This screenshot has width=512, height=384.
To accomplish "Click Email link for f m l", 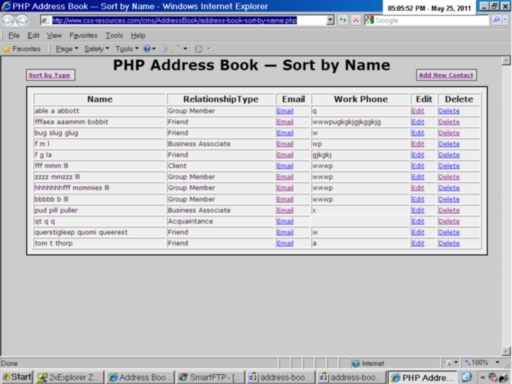I will [x=285, y=144].
